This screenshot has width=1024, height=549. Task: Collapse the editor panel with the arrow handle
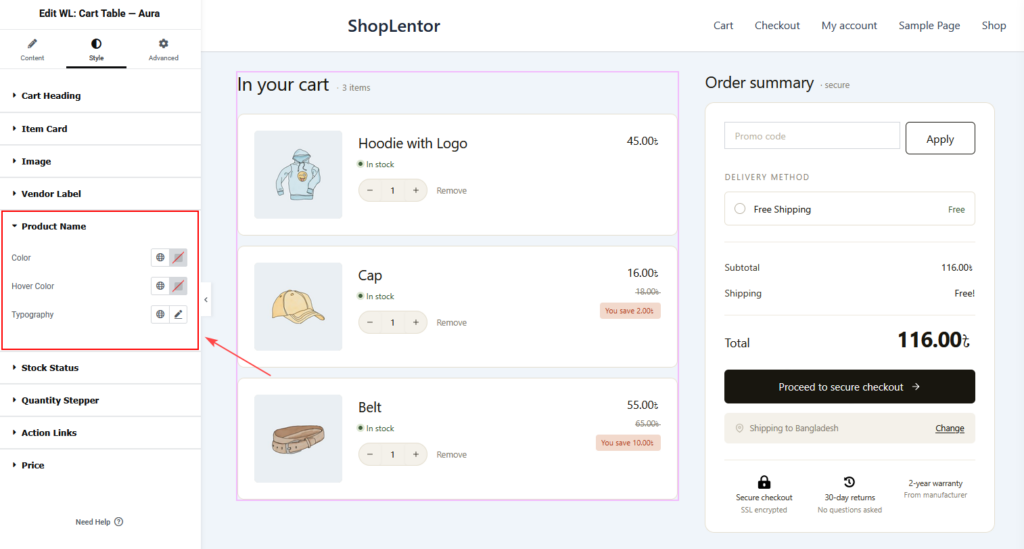coord(206,300)
